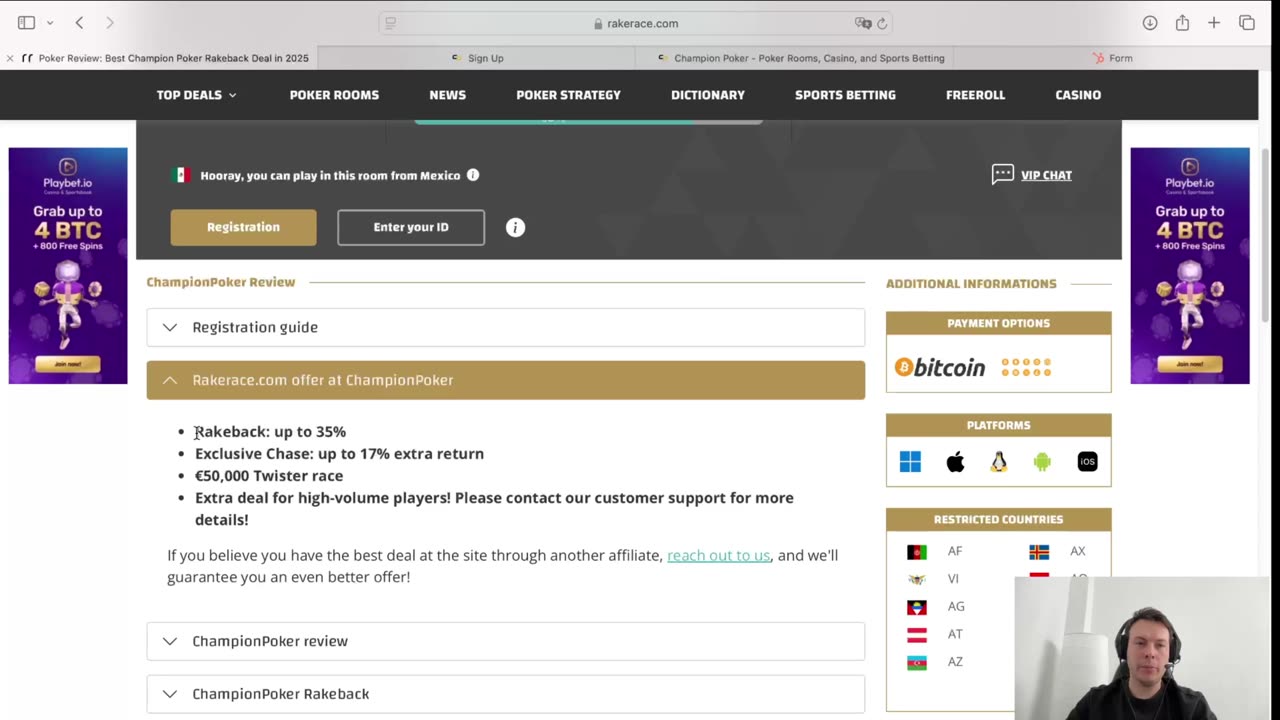Click the gold Registration button

243,227
